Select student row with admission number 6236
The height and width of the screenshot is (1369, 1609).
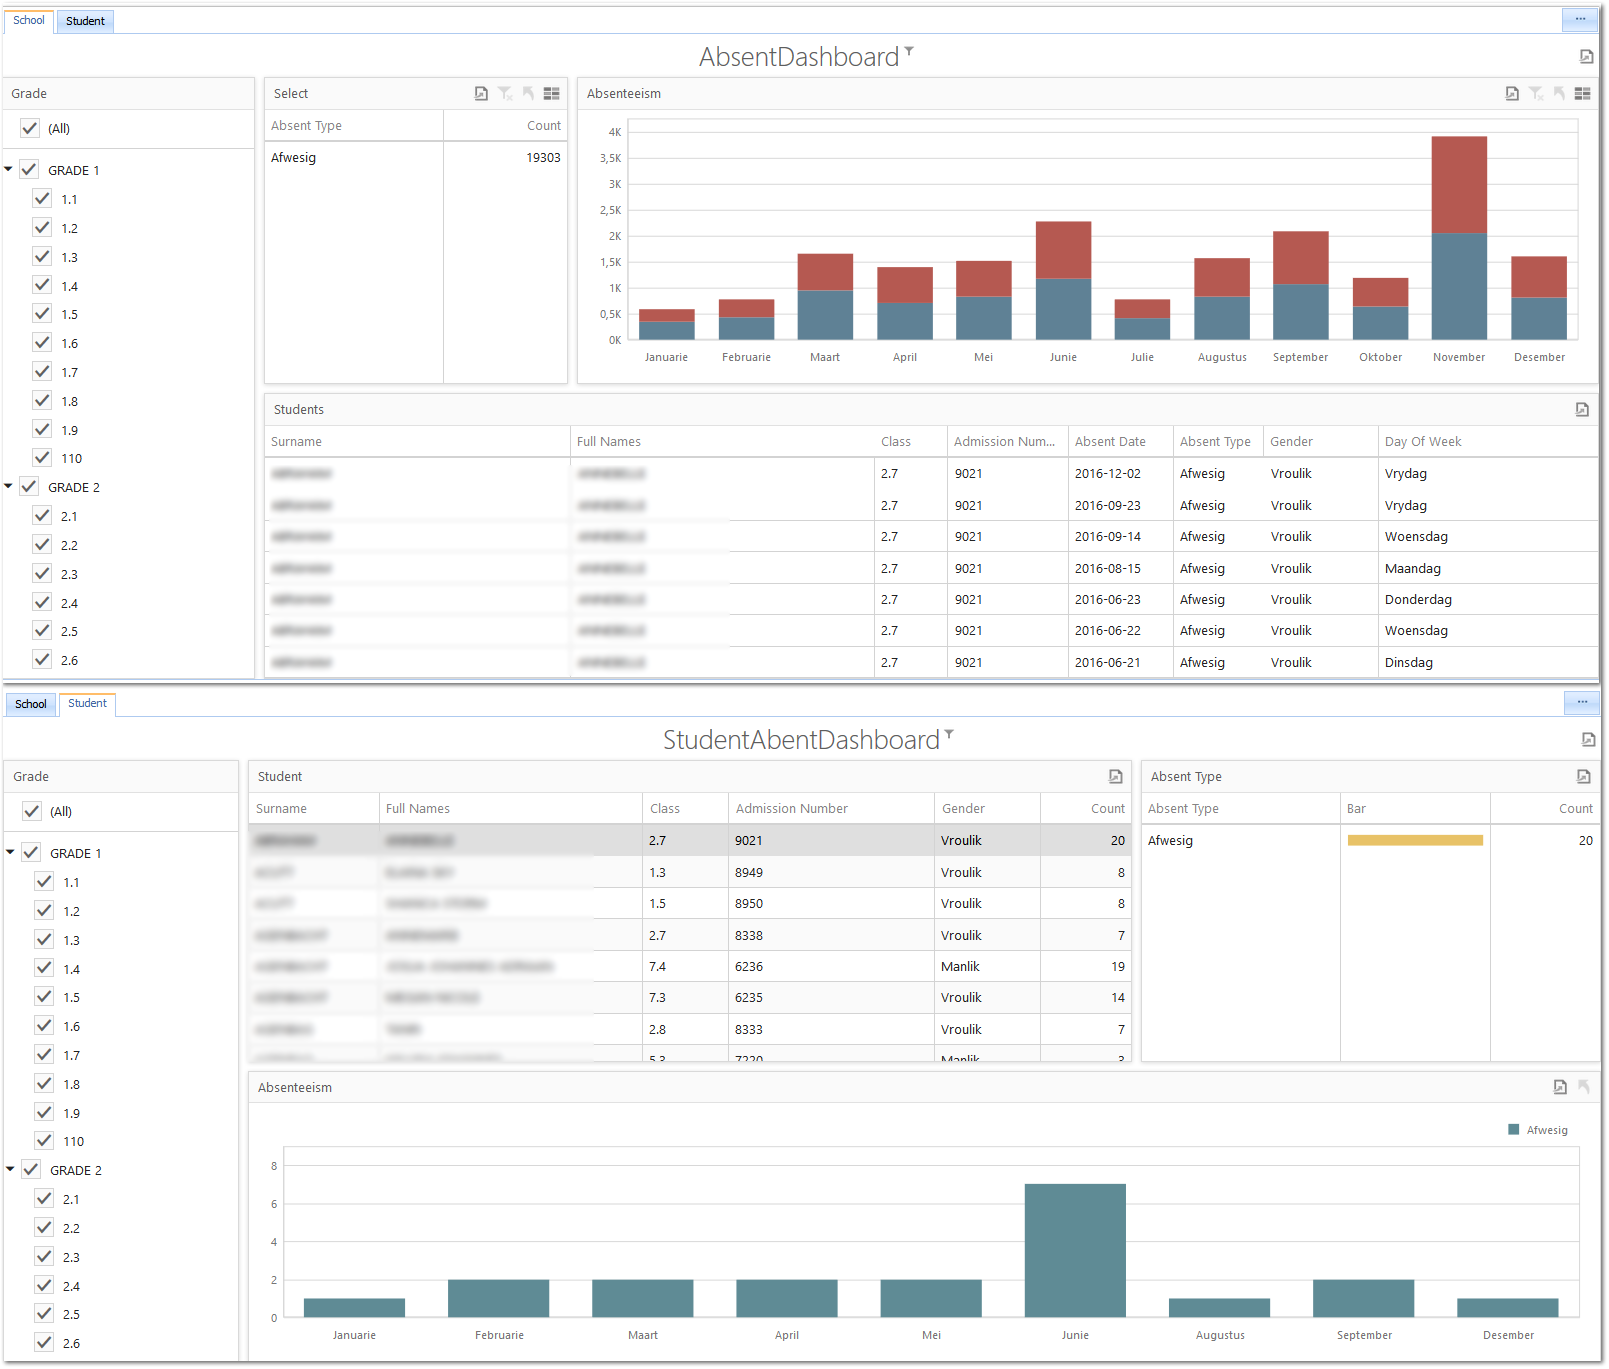pyautogui.click(x=690, y=966)
